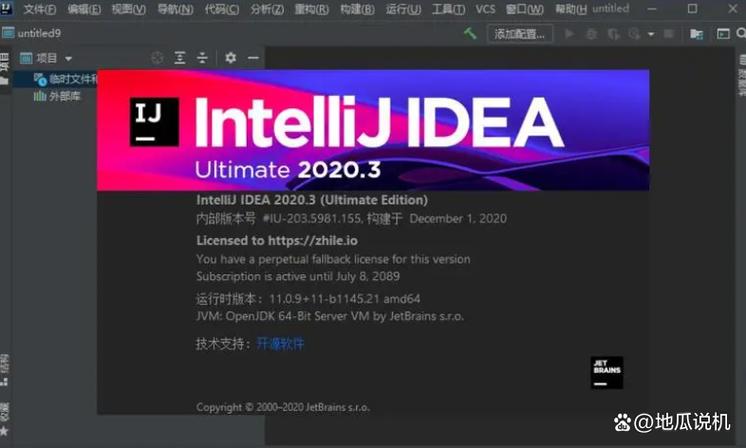This screenshot has width=746, height=448.
Task: Click the build number #IU-203.5981.155 text
Action: click(x=313, y=219)
